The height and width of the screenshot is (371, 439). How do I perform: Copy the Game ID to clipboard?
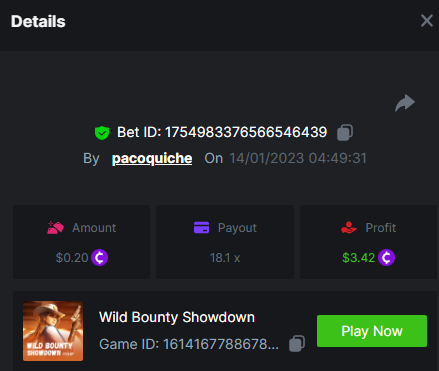pyautogui.click(x=297, y=343)
